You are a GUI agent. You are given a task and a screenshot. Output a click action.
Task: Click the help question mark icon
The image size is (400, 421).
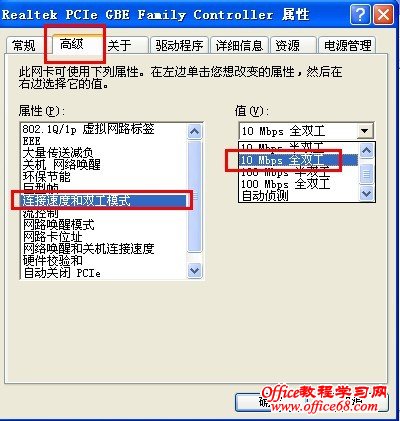click(360, 14)
